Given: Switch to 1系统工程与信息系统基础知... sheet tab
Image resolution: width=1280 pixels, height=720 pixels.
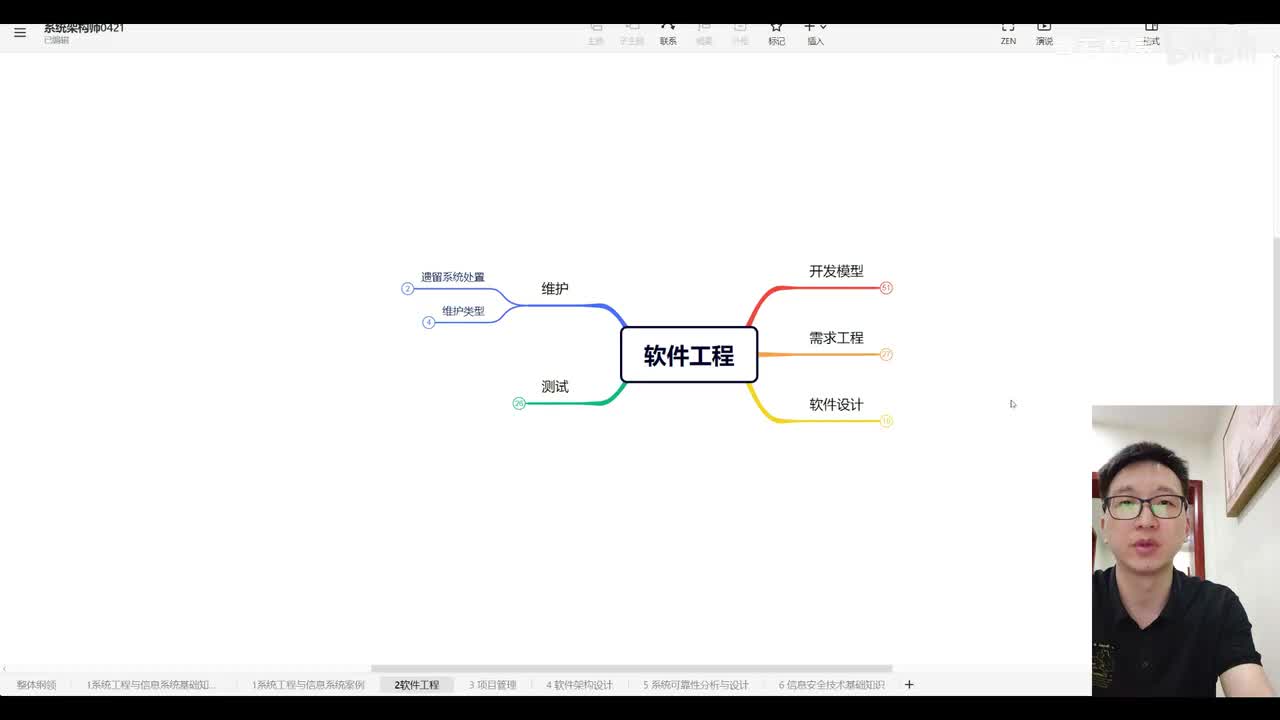Looking at the screenshot, I should (151, 685).
